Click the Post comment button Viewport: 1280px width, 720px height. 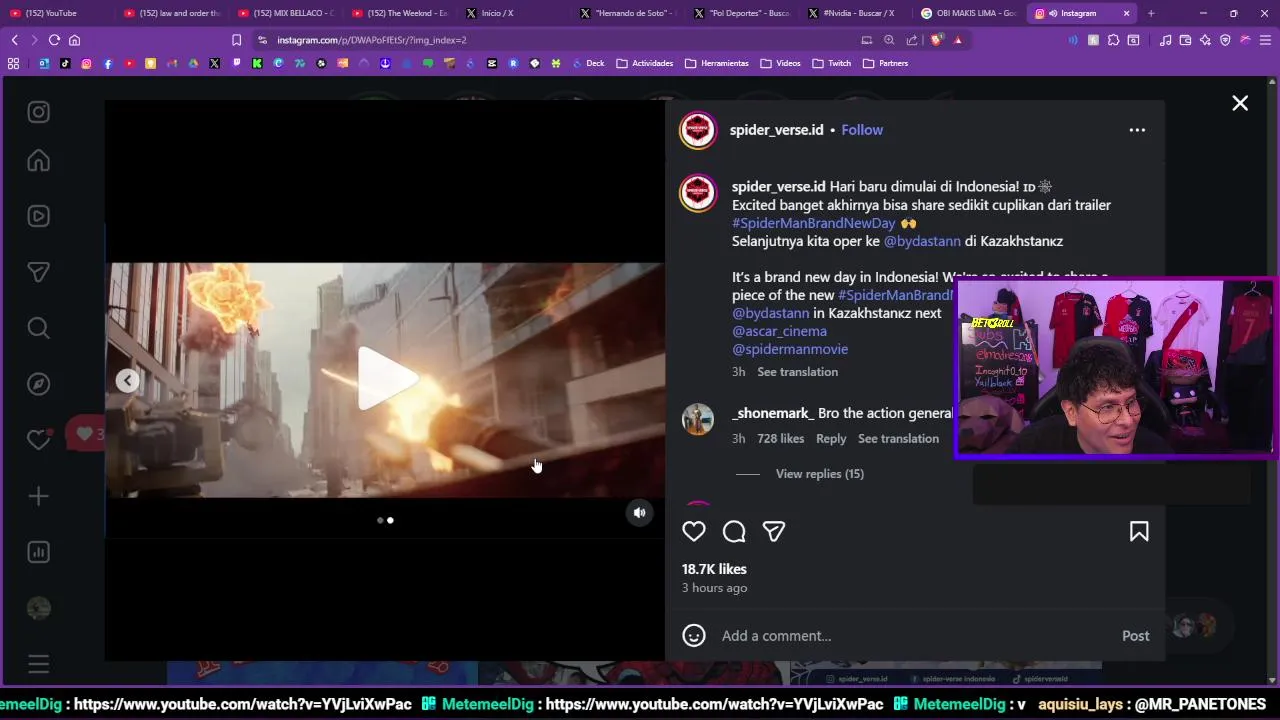tap(1135, 636)
